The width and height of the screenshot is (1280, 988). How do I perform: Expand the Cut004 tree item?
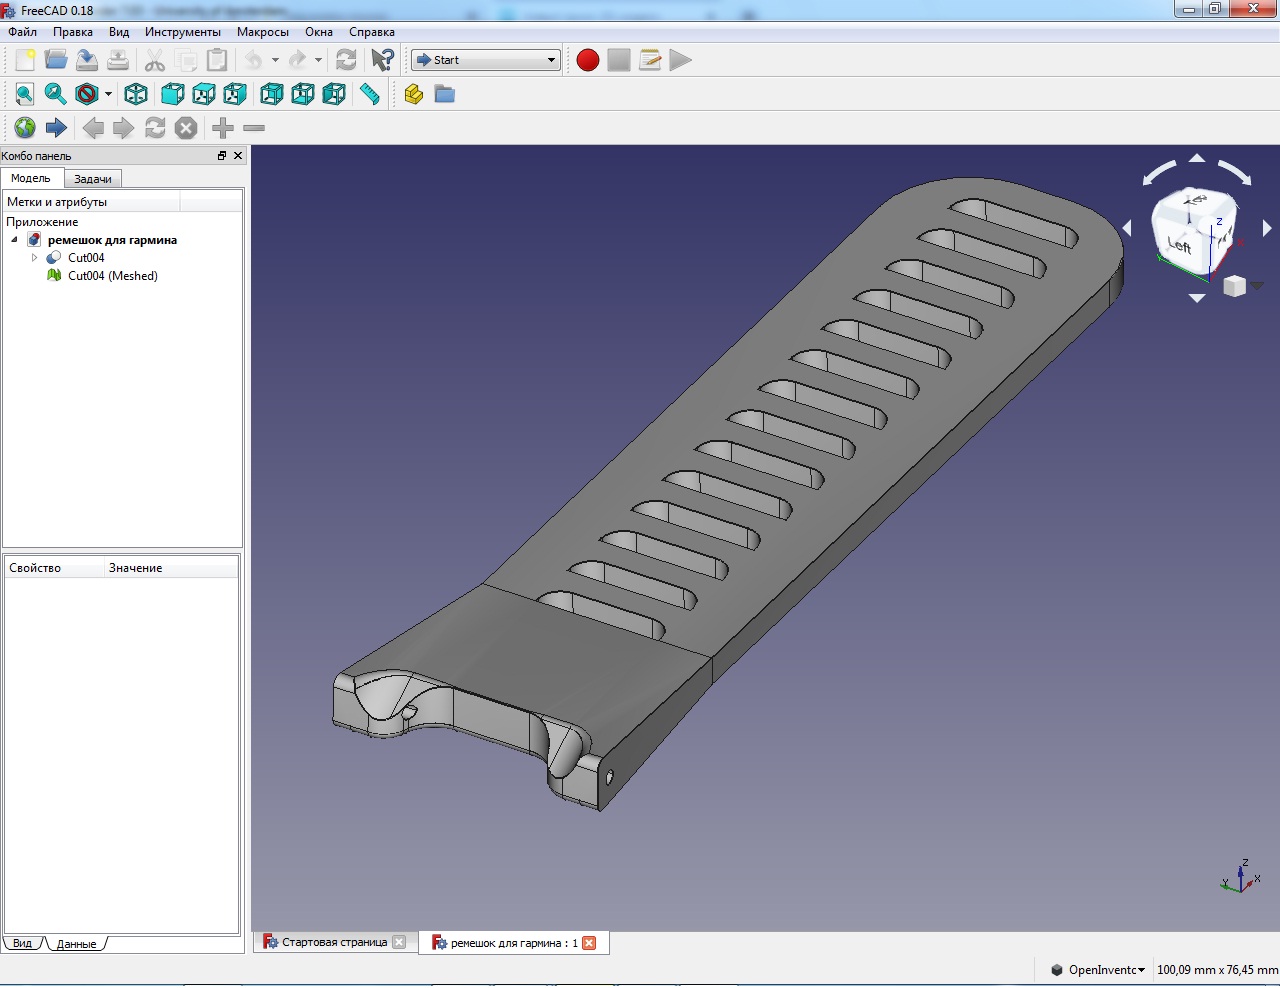(34, 258)
